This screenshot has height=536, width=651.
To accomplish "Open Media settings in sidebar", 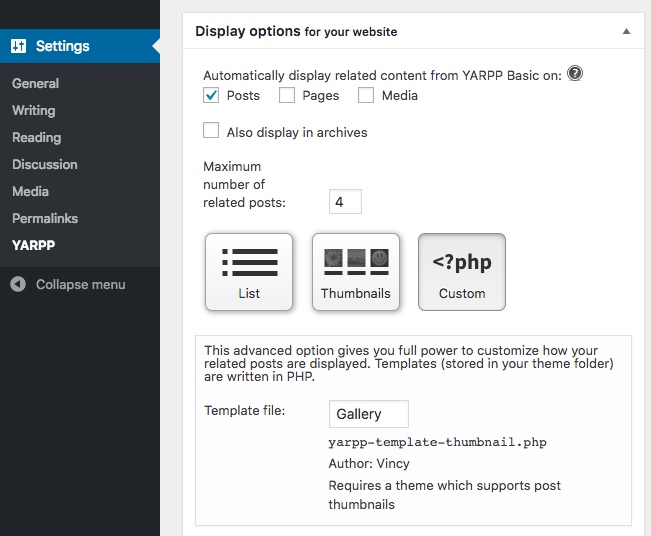I will [x=30, y=191].
